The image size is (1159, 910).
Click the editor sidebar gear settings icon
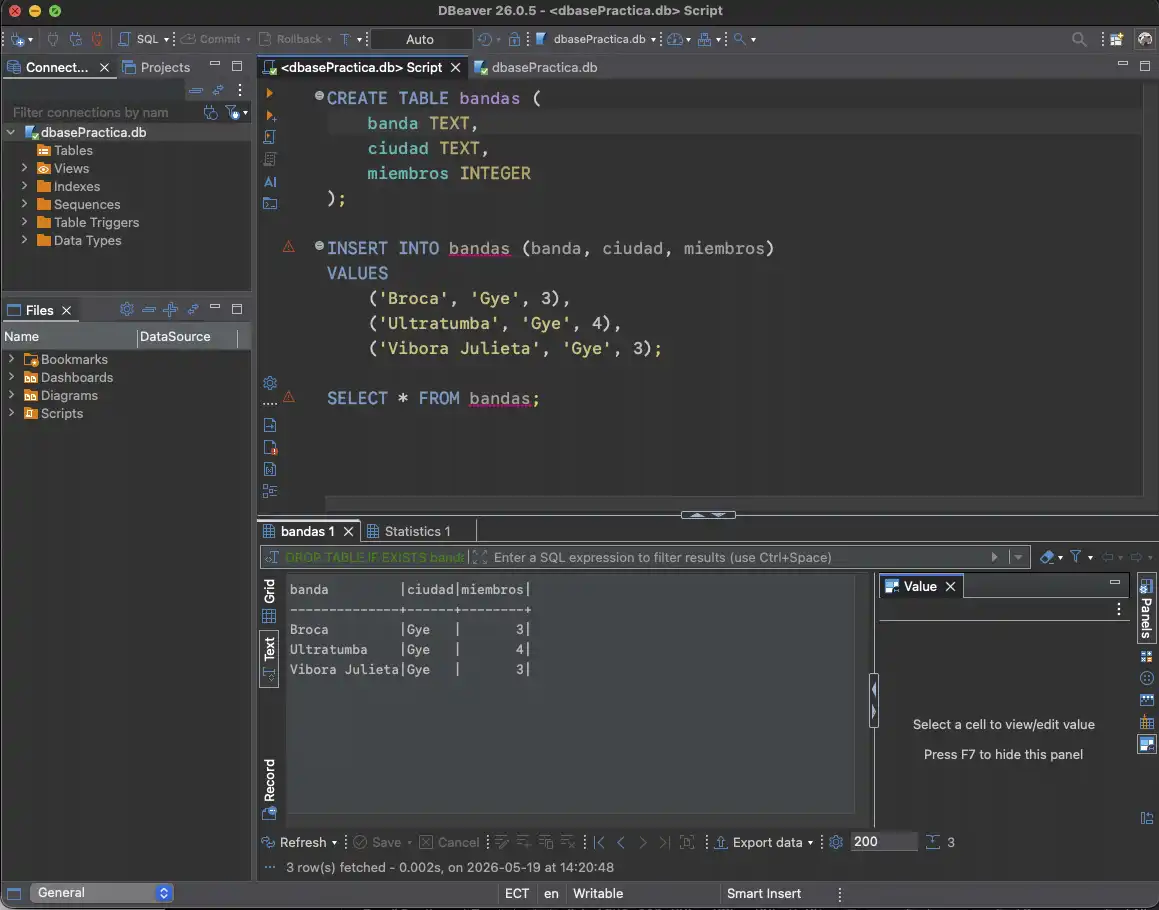[270, 383]
